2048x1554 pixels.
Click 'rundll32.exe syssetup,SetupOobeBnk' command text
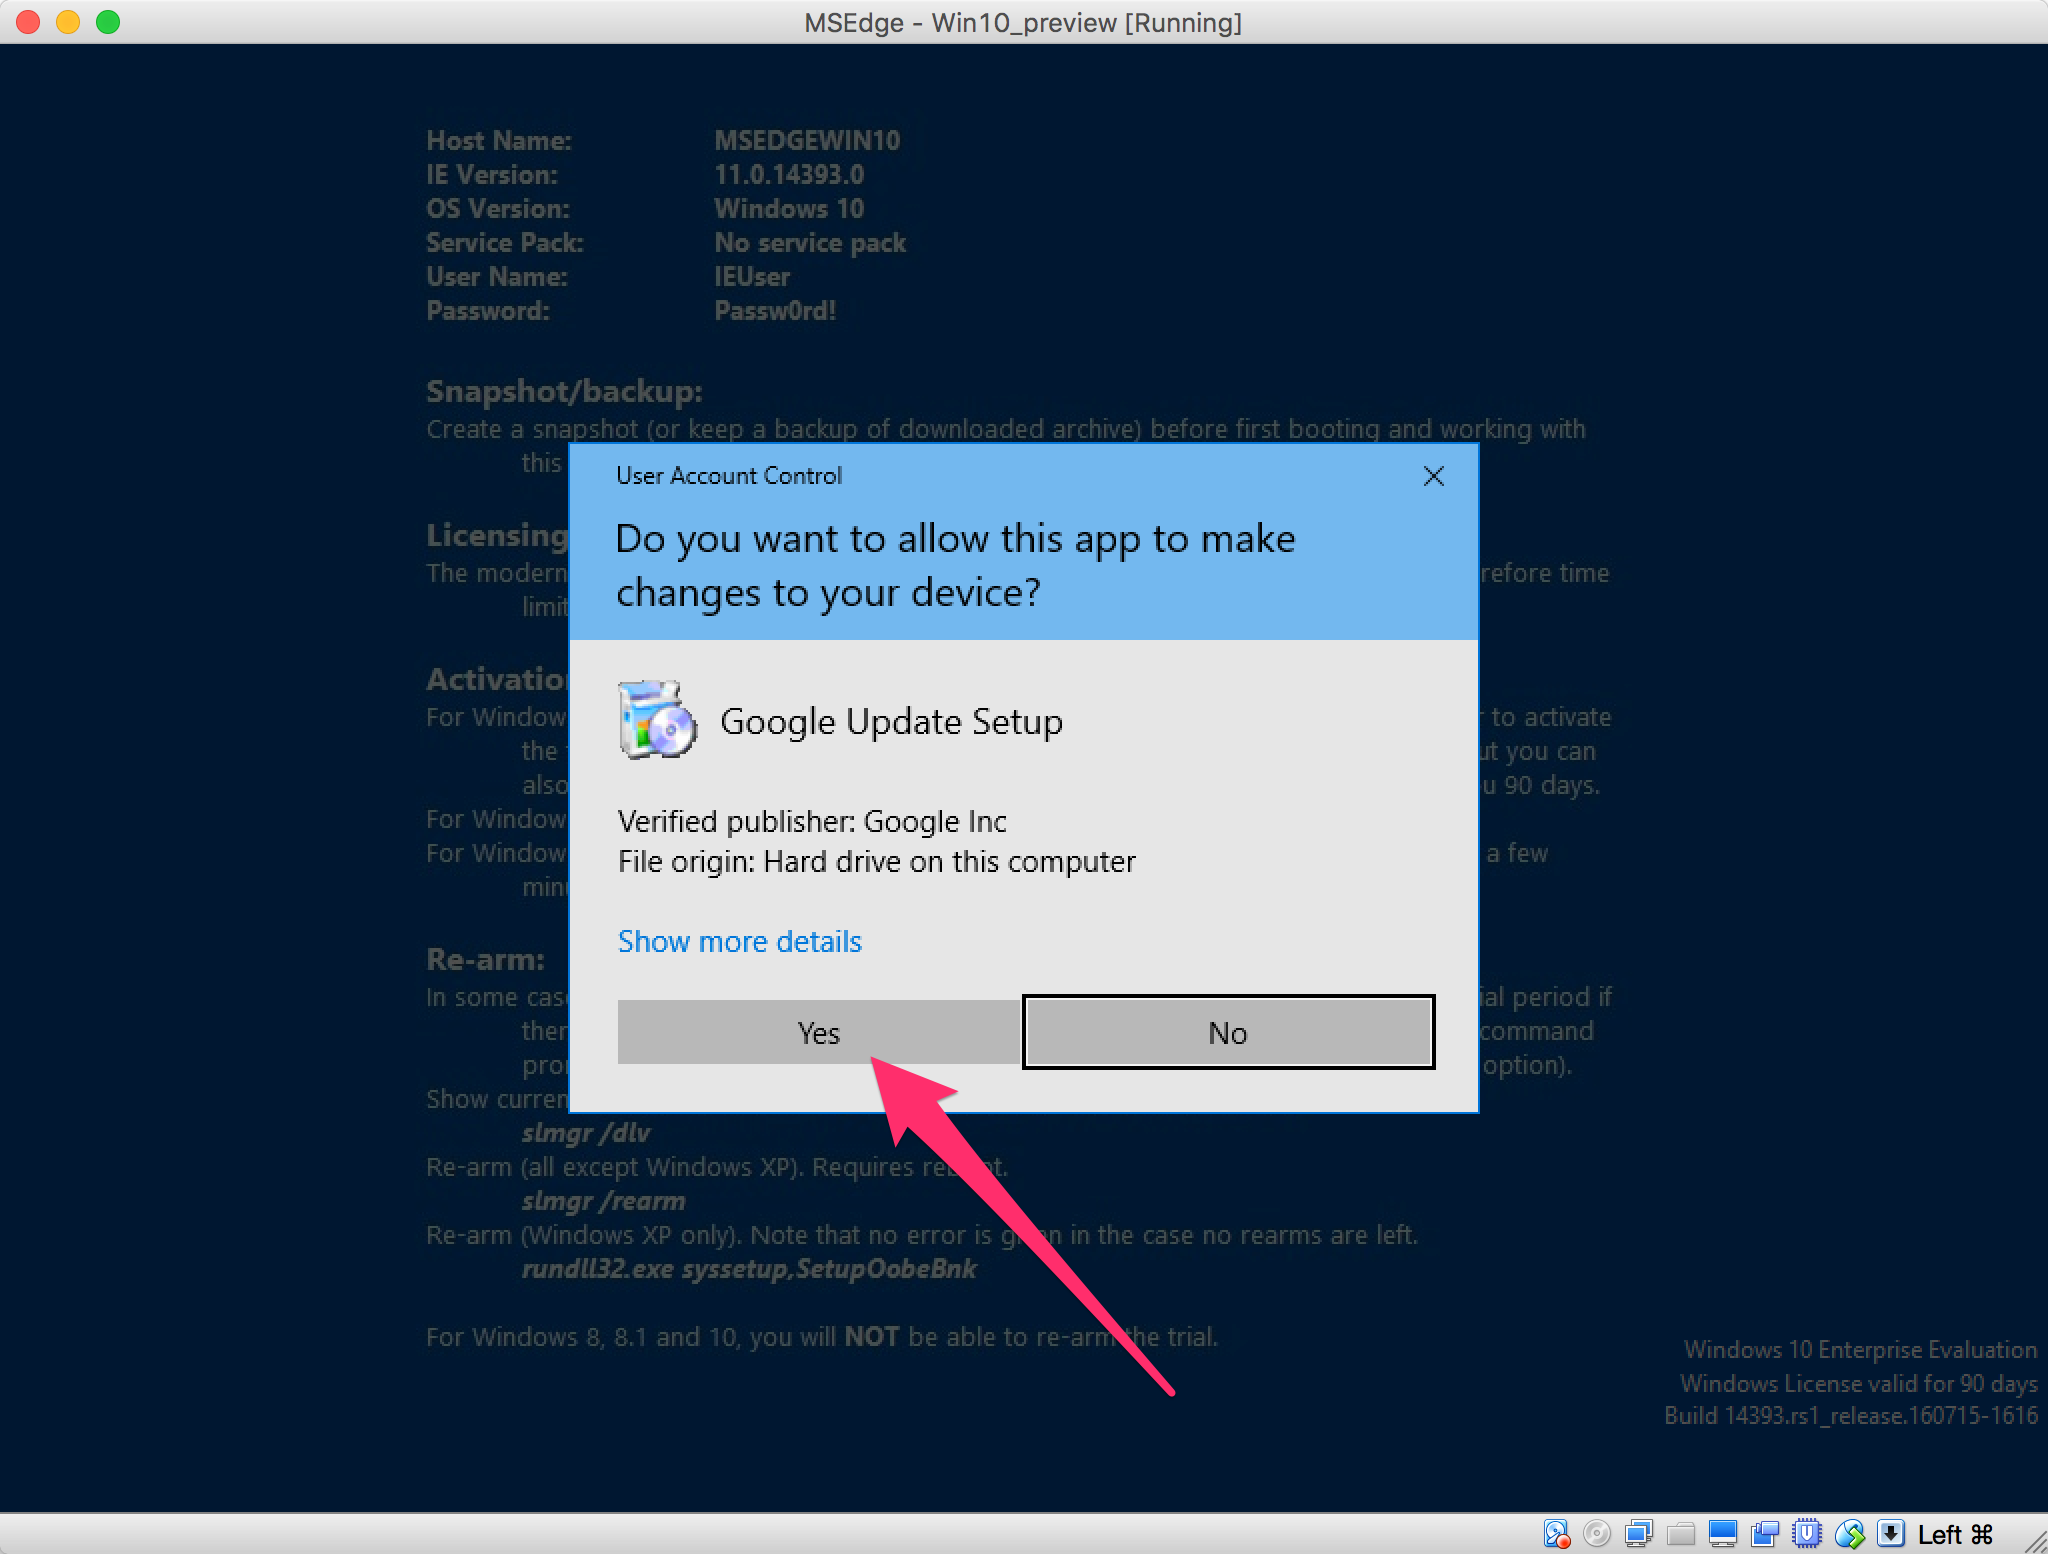[x=749, y=1268]
